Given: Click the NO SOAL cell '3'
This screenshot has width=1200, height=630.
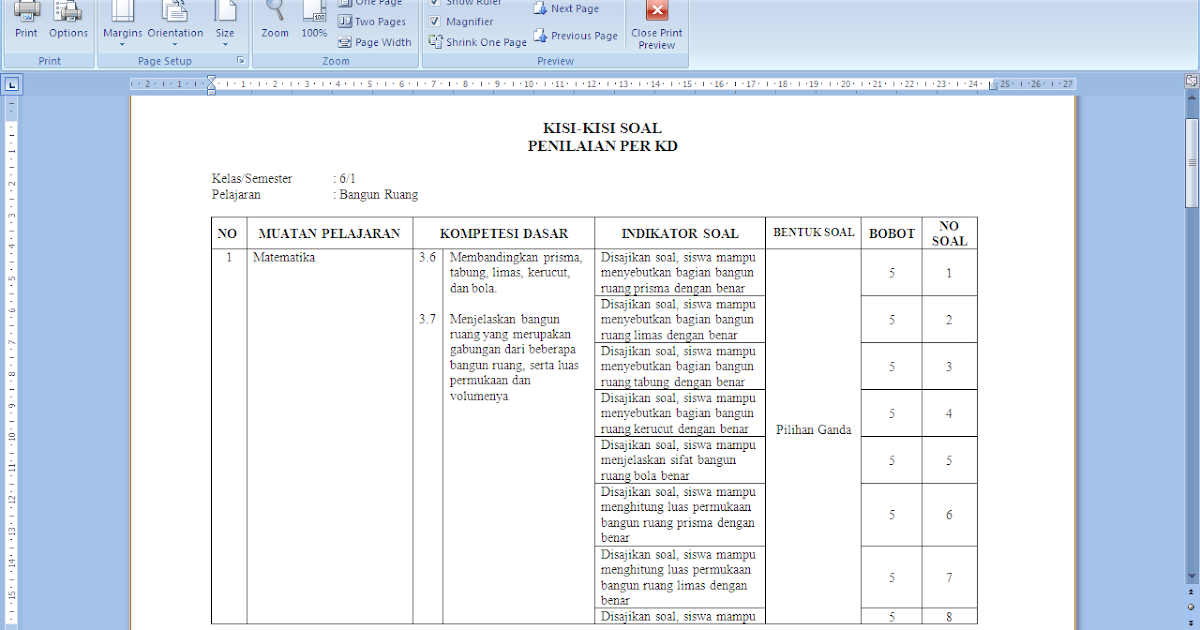Looking at the screenshot, I should point(949,367).
